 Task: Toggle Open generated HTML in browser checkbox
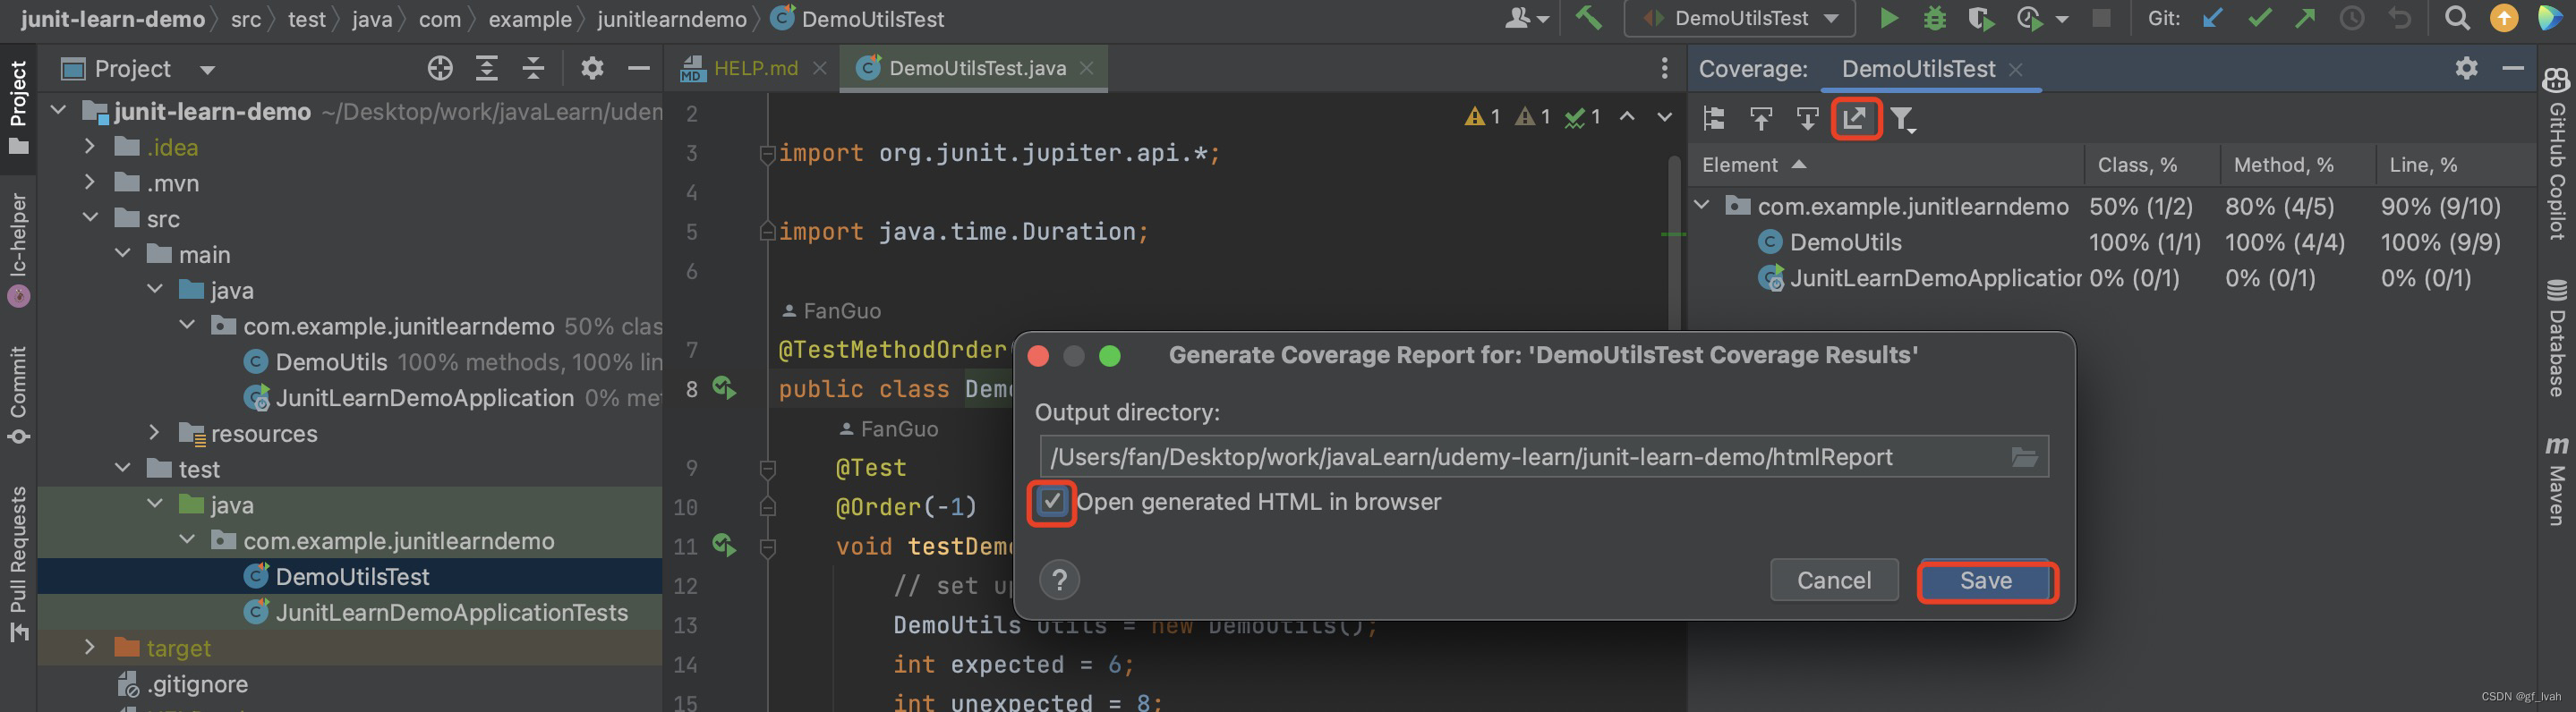pyautogui.click(x=1052, y=502)
